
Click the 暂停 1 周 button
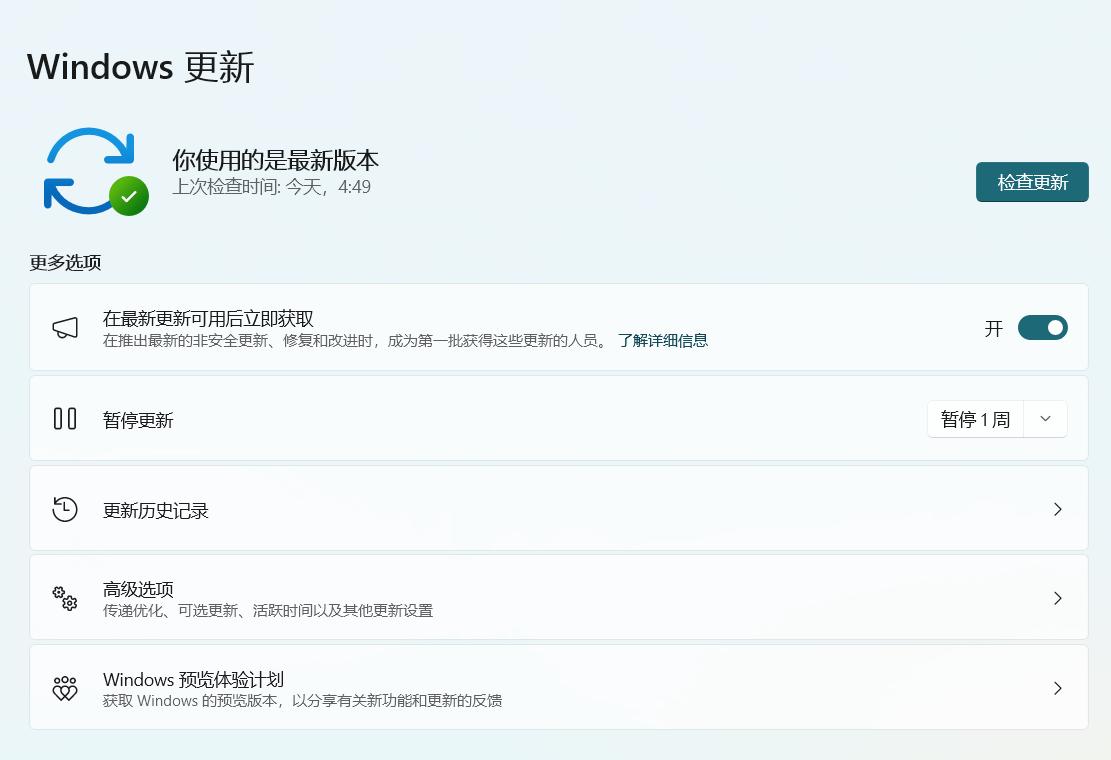(976, 419)
